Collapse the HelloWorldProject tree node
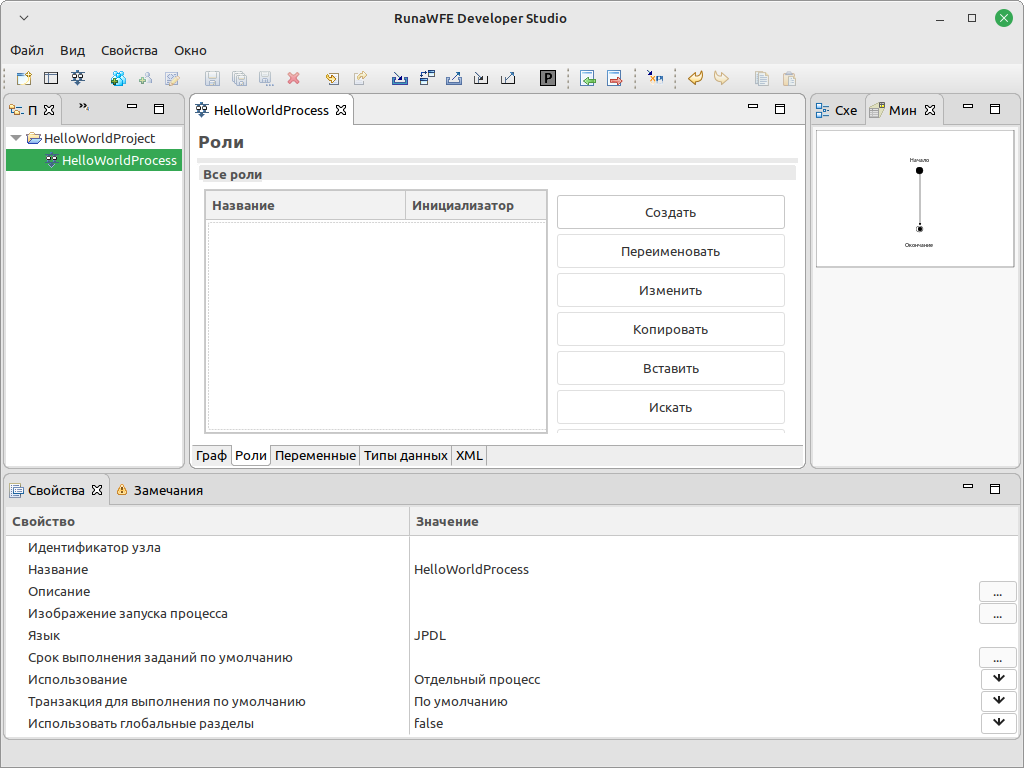Image resolution: width=1024 pixels, height=768 pixels. click(x=16, y=138)
